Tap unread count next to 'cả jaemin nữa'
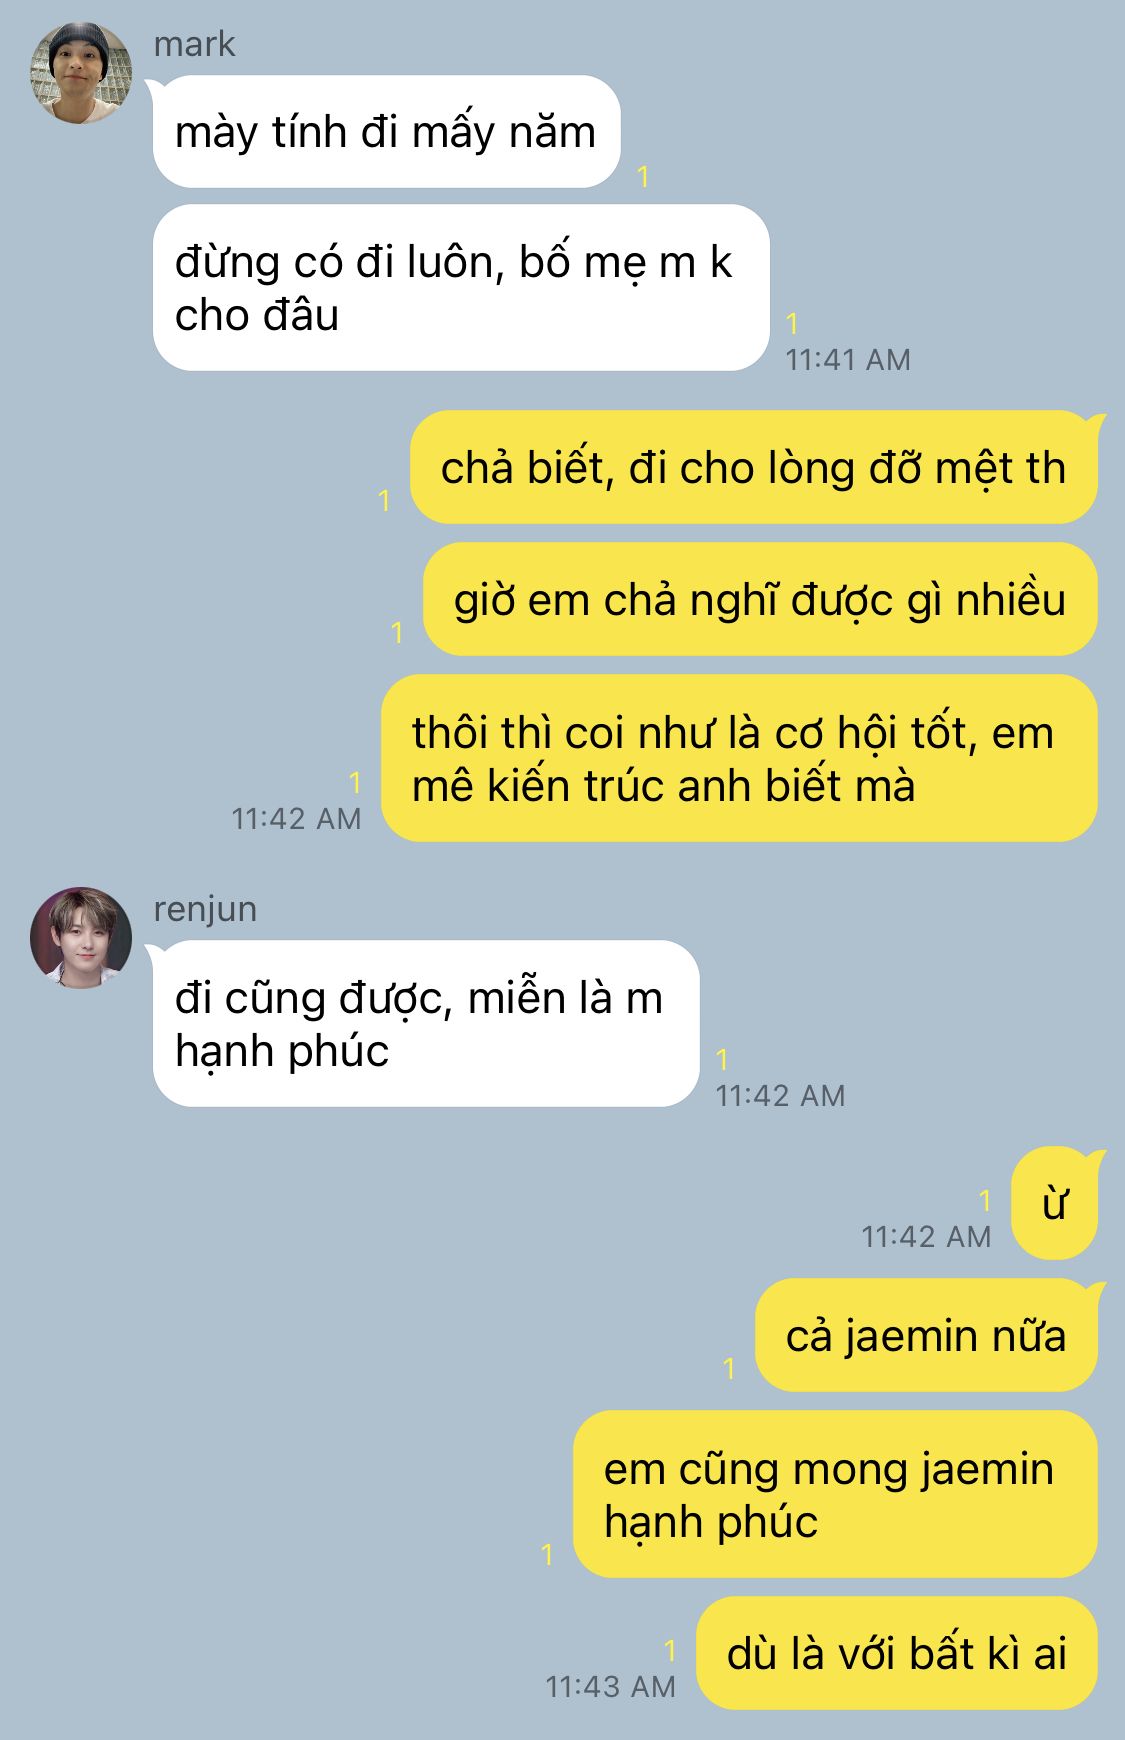This screenshot has height=1740, width=1125. tap(729, 1368)
